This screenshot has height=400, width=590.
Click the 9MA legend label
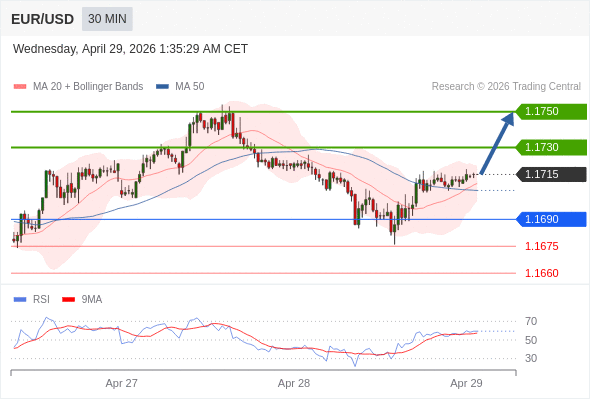click(x=92, y=300)
